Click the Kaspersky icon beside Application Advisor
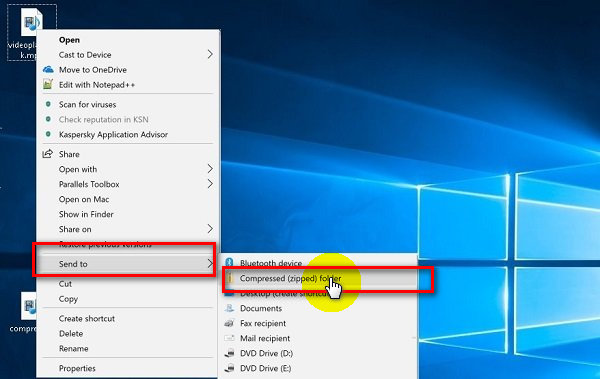Image resolution: width=600 pixels, height=379 pixels. point(48,134)
